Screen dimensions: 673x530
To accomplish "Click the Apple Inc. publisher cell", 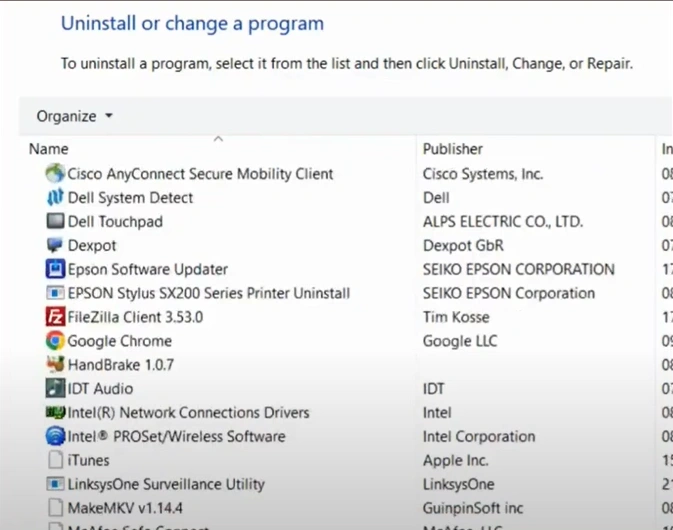I will (x=455, y=460).
